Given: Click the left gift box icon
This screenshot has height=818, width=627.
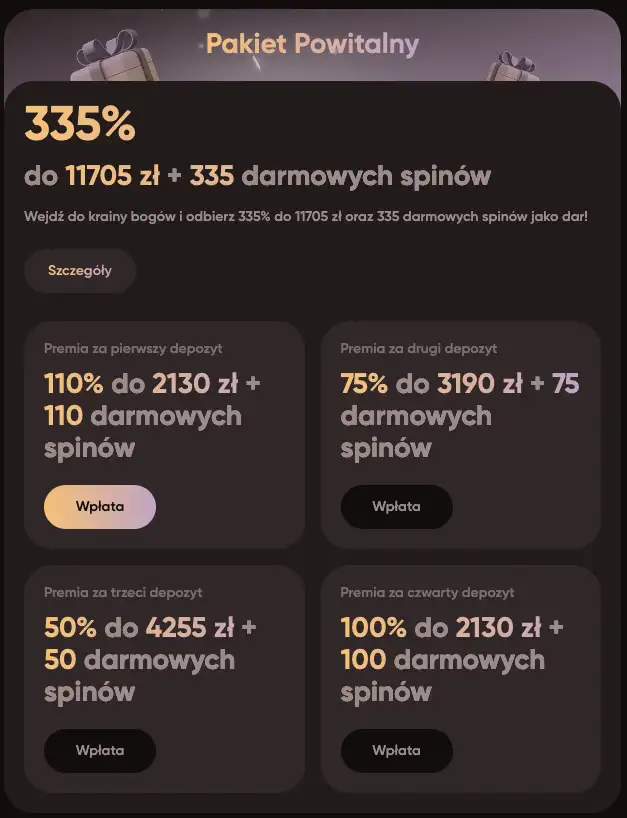Looking at the screenshot, I should point(103,56).
